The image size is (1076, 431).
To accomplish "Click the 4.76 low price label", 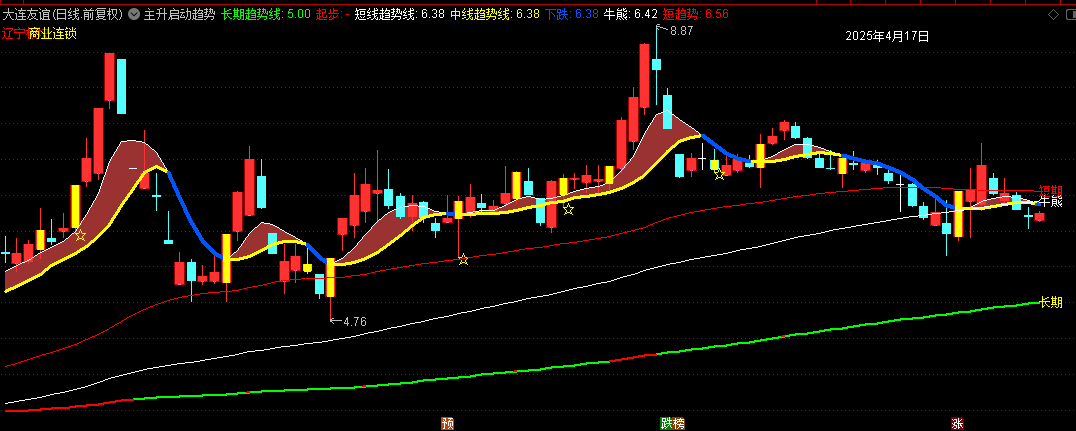I will point(355,321).
